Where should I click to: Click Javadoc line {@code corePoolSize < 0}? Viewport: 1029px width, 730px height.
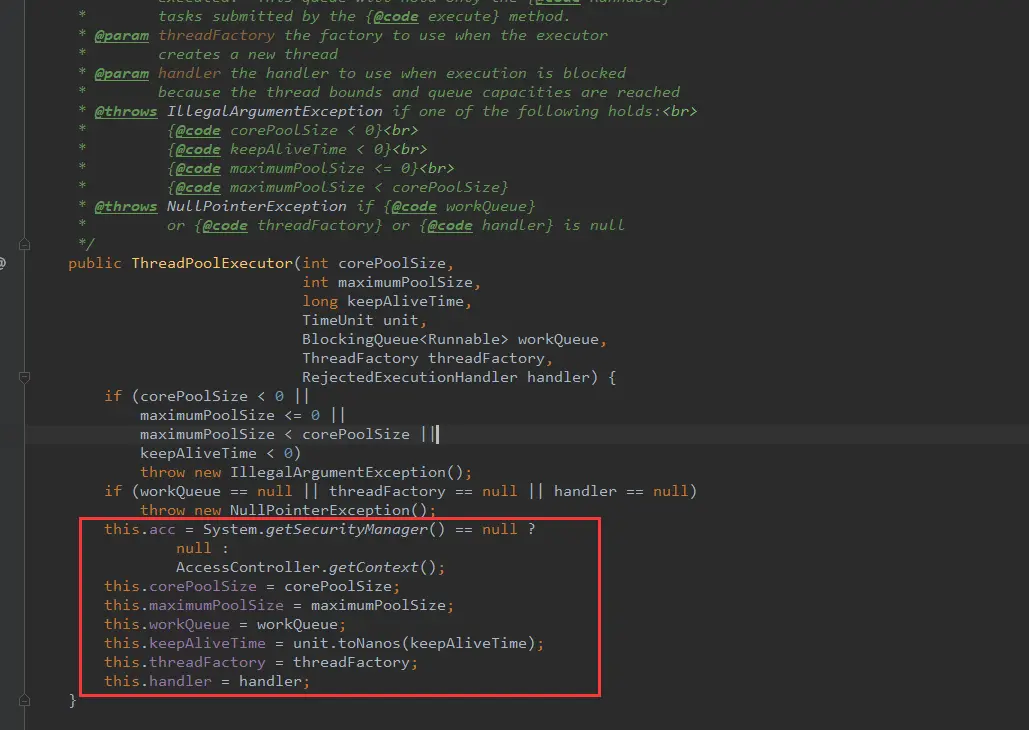(274, 131)
